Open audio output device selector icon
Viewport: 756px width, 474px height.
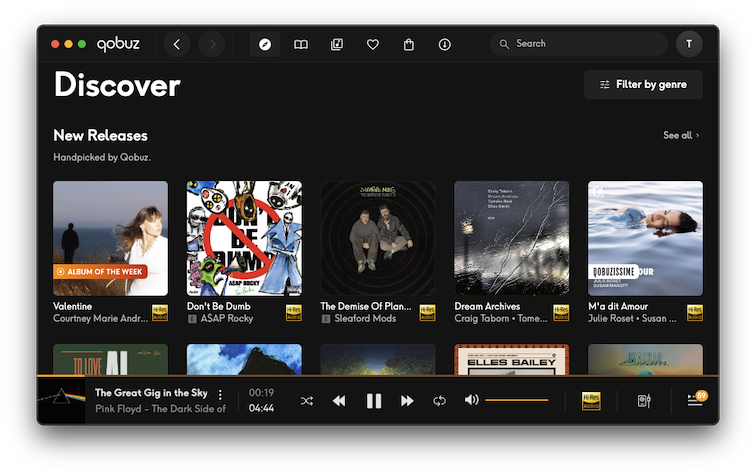coord(644,400)
